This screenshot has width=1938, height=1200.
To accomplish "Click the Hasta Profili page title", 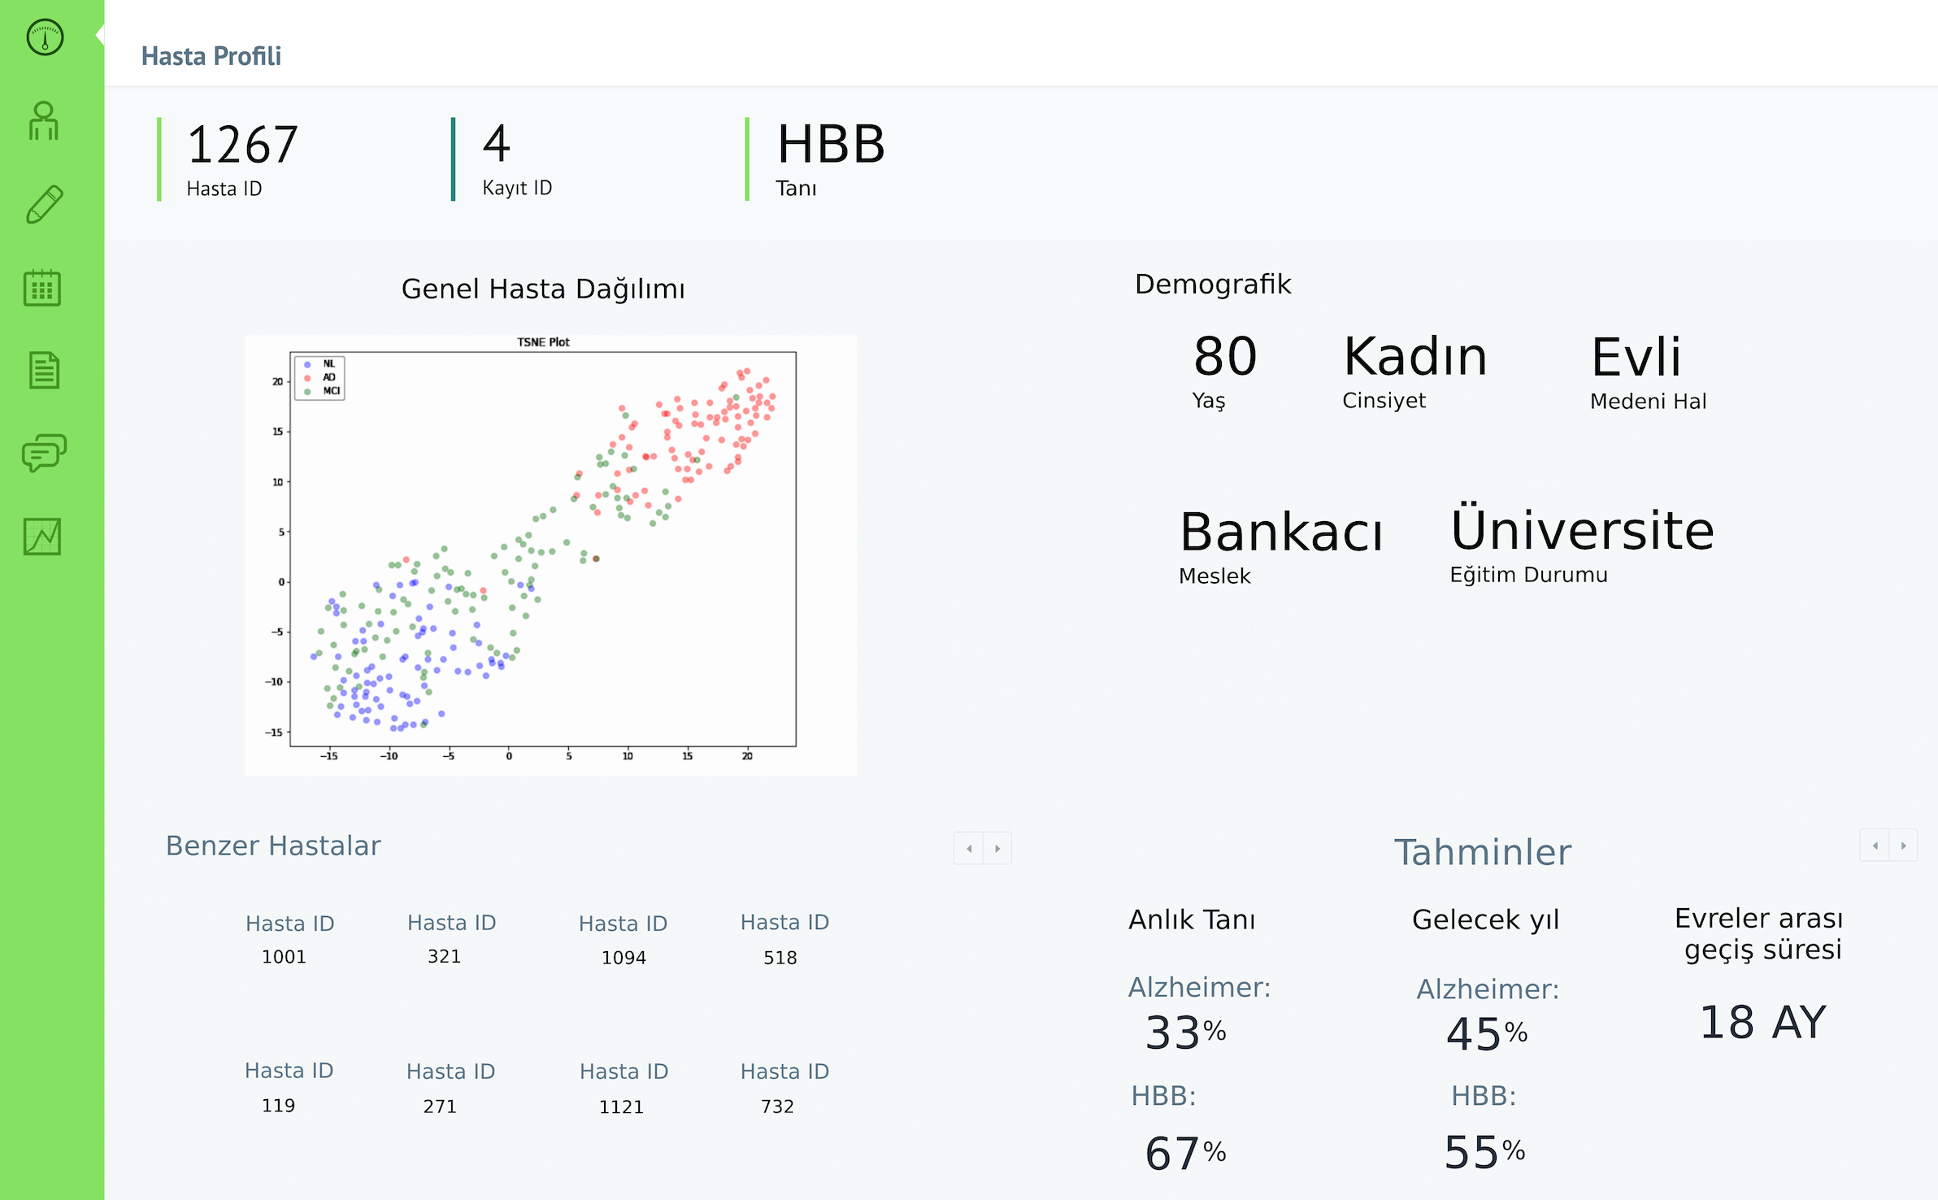I will point(211,56).
